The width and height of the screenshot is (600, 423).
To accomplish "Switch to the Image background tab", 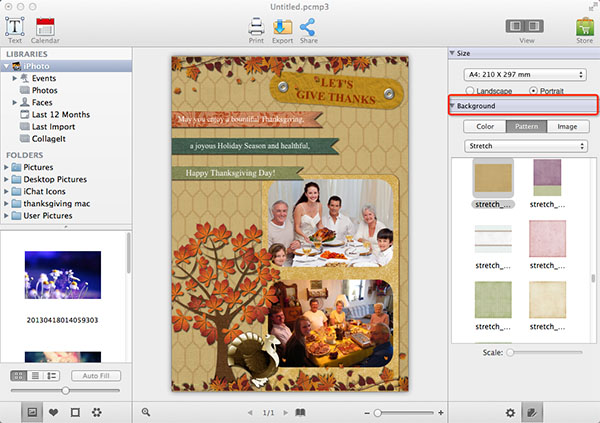I will click(566, 127).
